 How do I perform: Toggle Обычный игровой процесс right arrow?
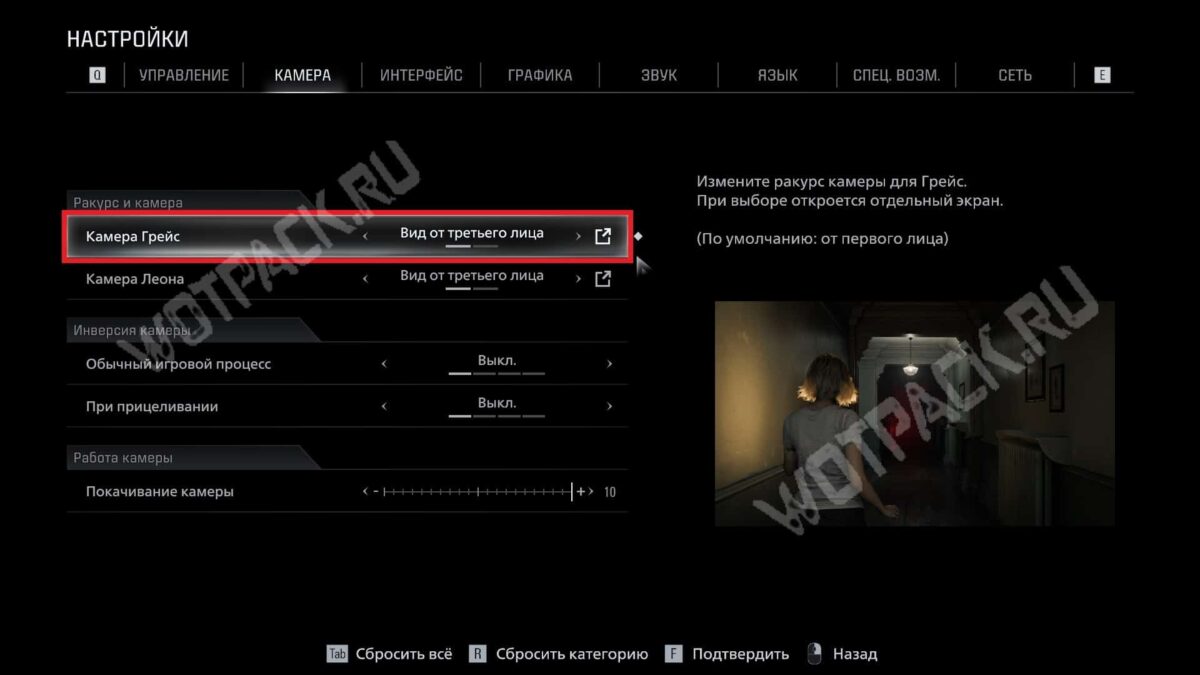coord(609,364)
